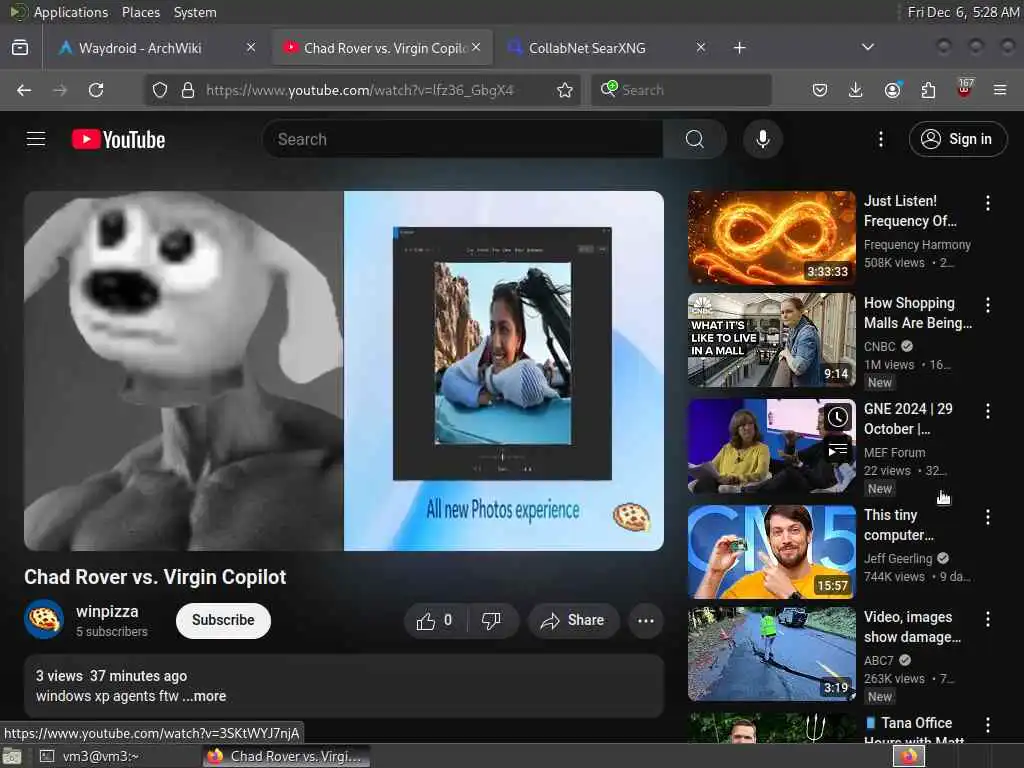The height and width of the screenshot is (768, 1024).
Task: Close the Waydroid - ArchWiki tab
Action: pos(251,47)
